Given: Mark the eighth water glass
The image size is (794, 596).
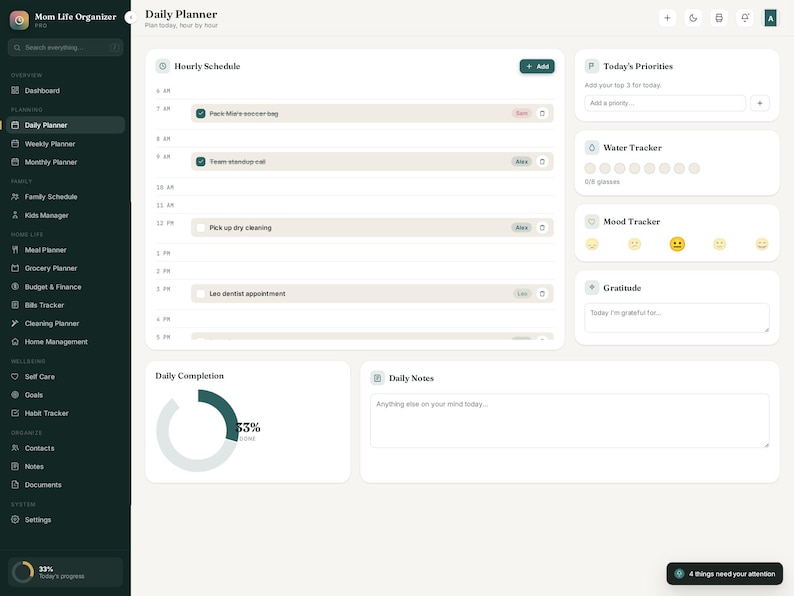Looking at the screenshot, I should pyautogui.click(x=694, y=168).
